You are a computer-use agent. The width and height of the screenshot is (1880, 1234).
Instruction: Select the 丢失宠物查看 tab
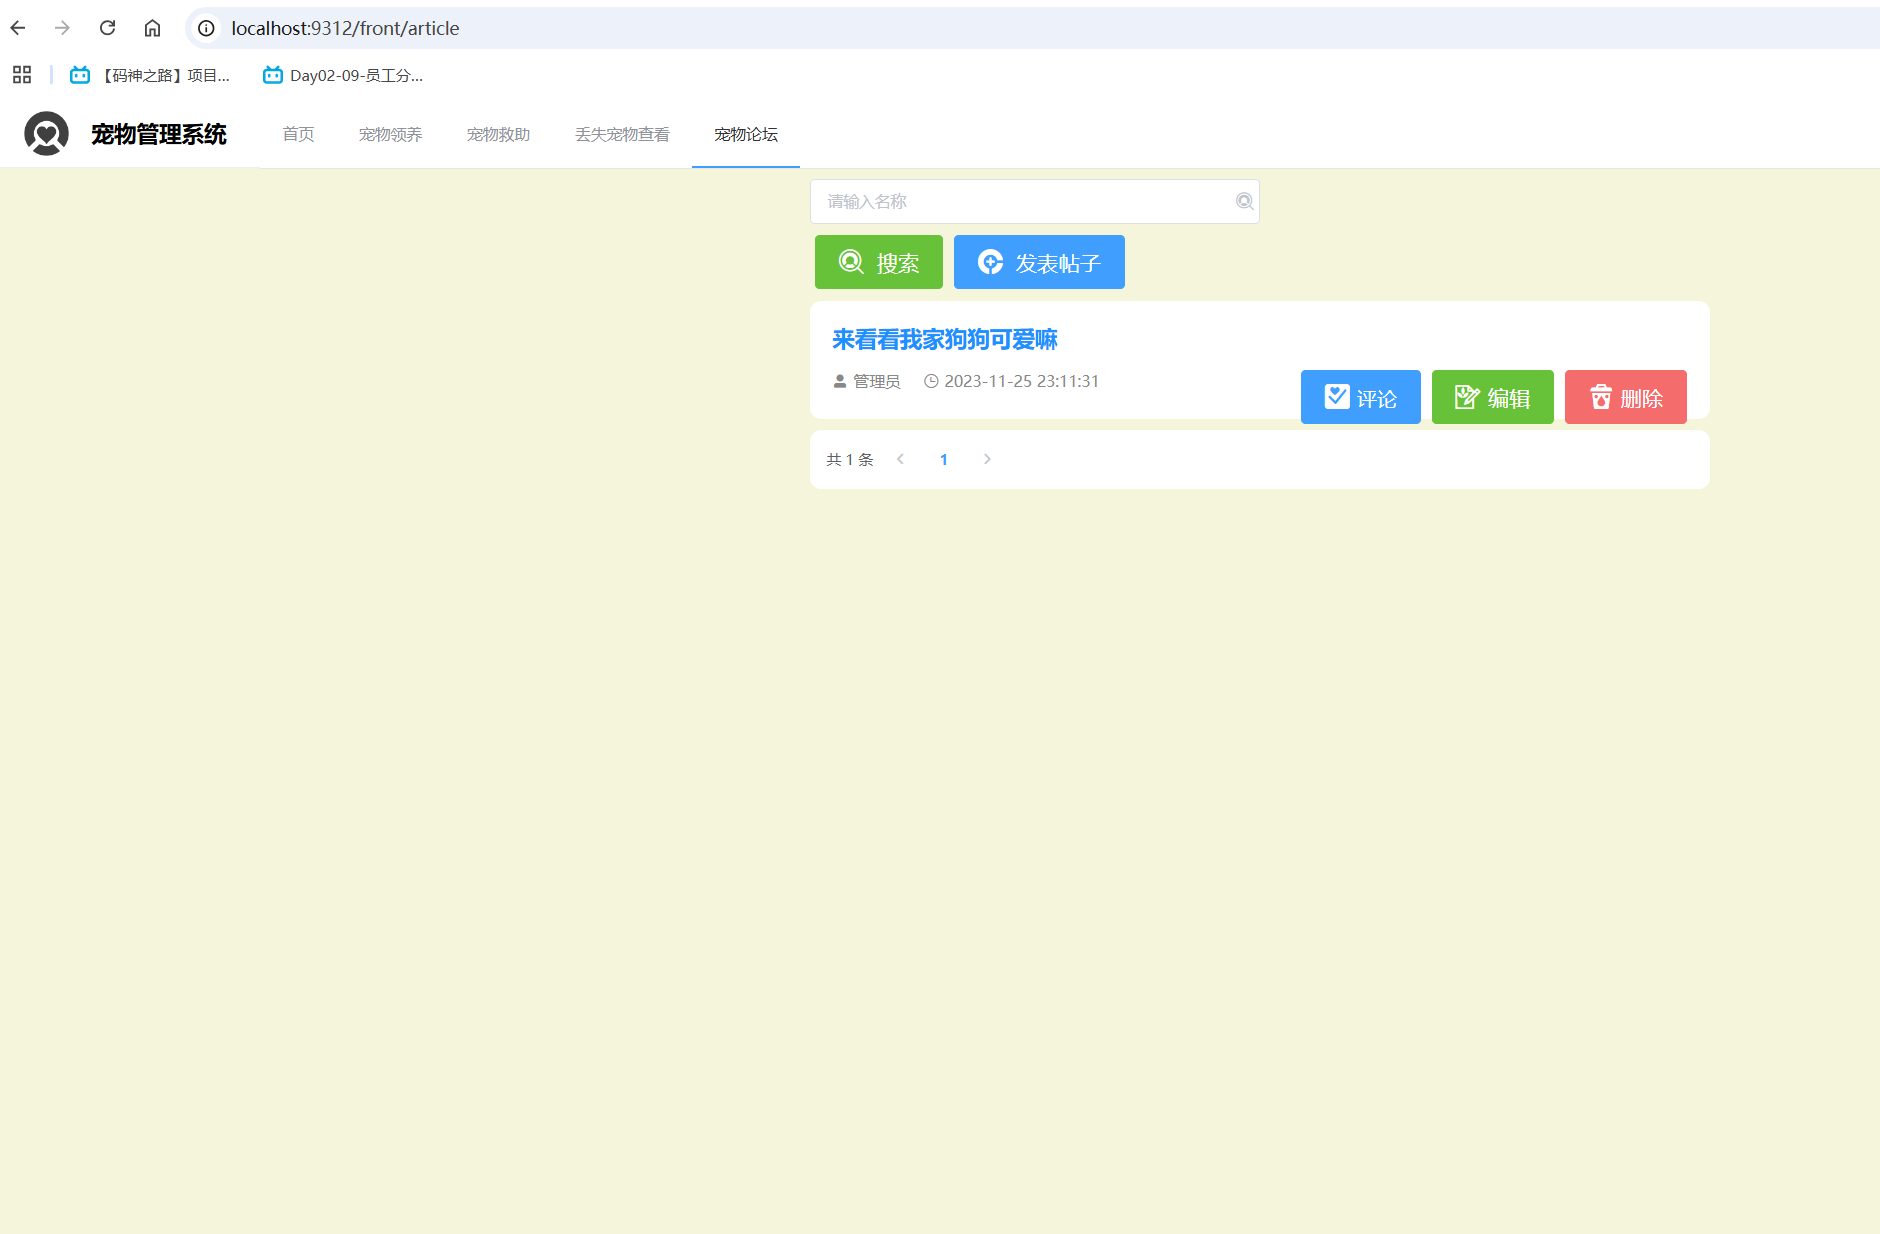(622, 134)
